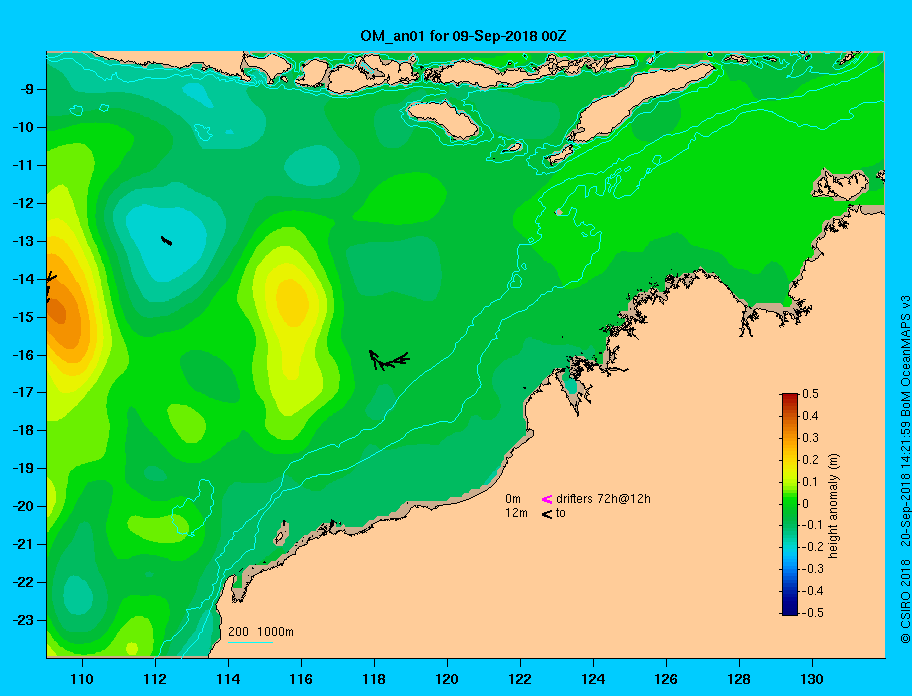Viewport: 912px width, 696px height.
Task: Click the title 'OM_an01 for 09-Sep-2018 00Z'
Action: tap(463, 36)
